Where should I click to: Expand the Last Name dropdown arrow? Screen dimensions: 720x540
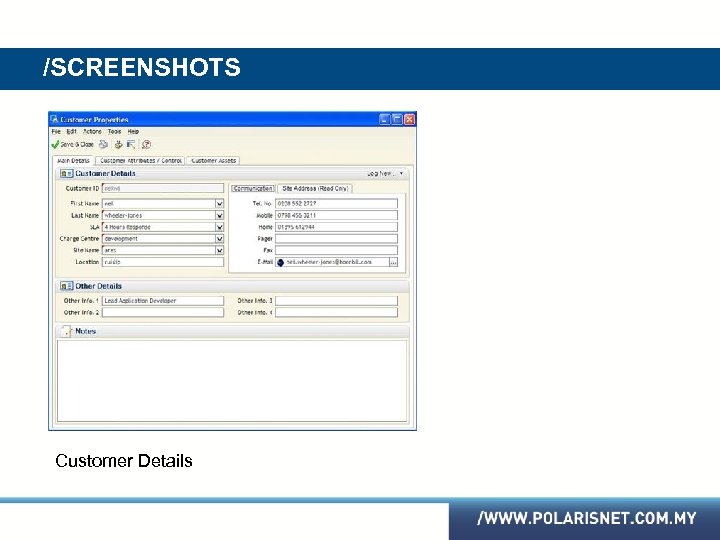(x=219, y=215)
